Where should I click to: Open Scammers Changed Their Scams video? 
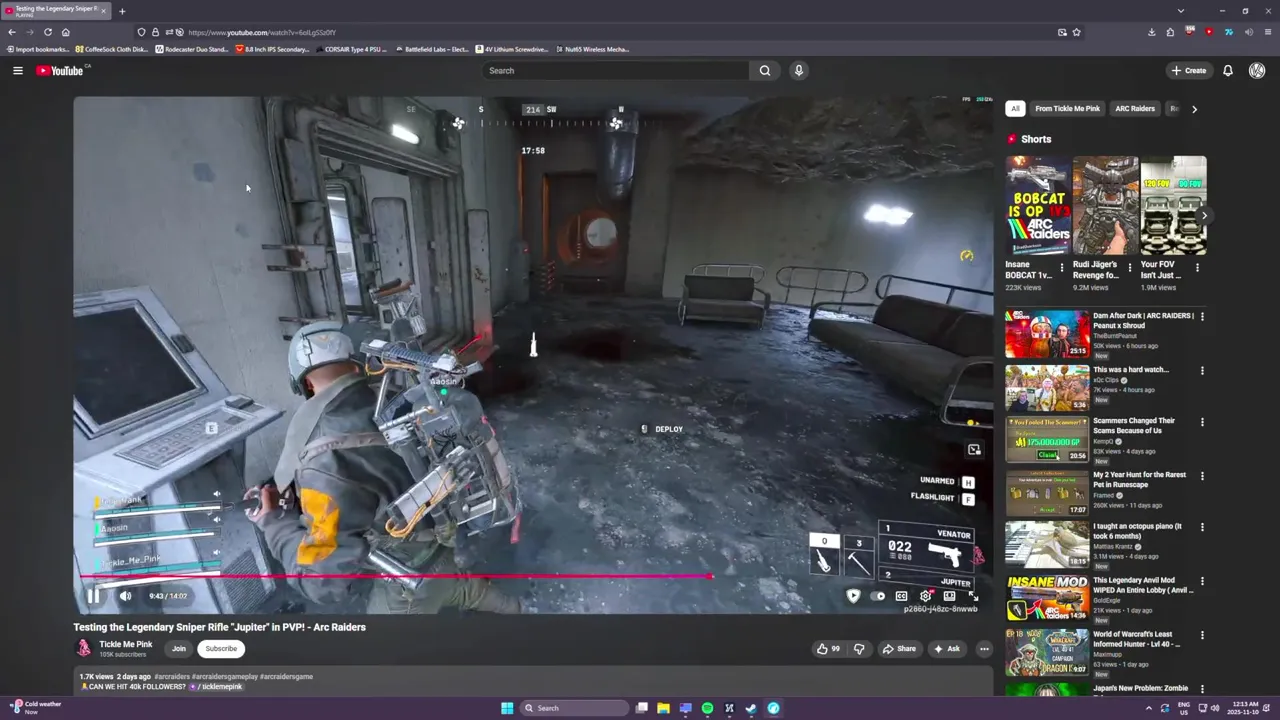[x=1047, y=439]
